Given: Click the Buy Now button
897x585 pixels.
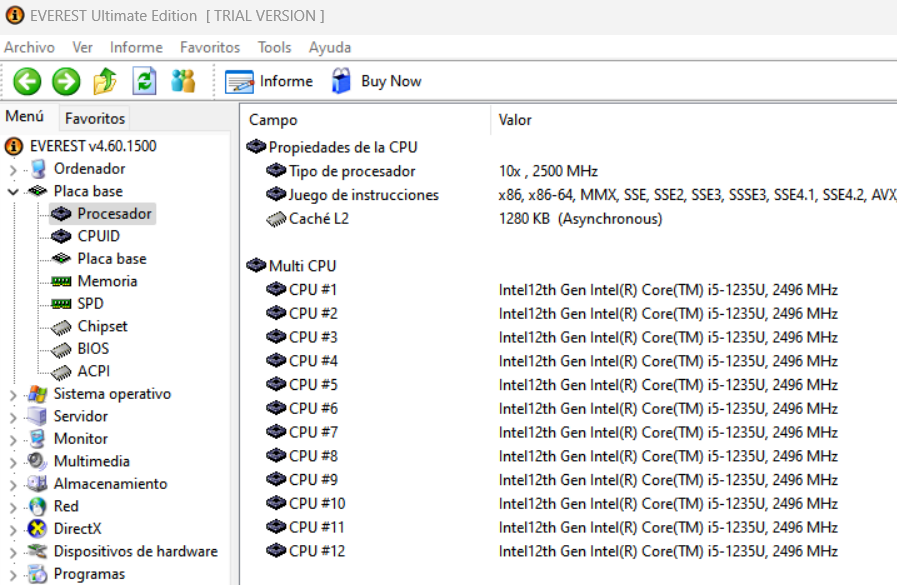Looking at the screenshot, I should (x=376, y=81).
